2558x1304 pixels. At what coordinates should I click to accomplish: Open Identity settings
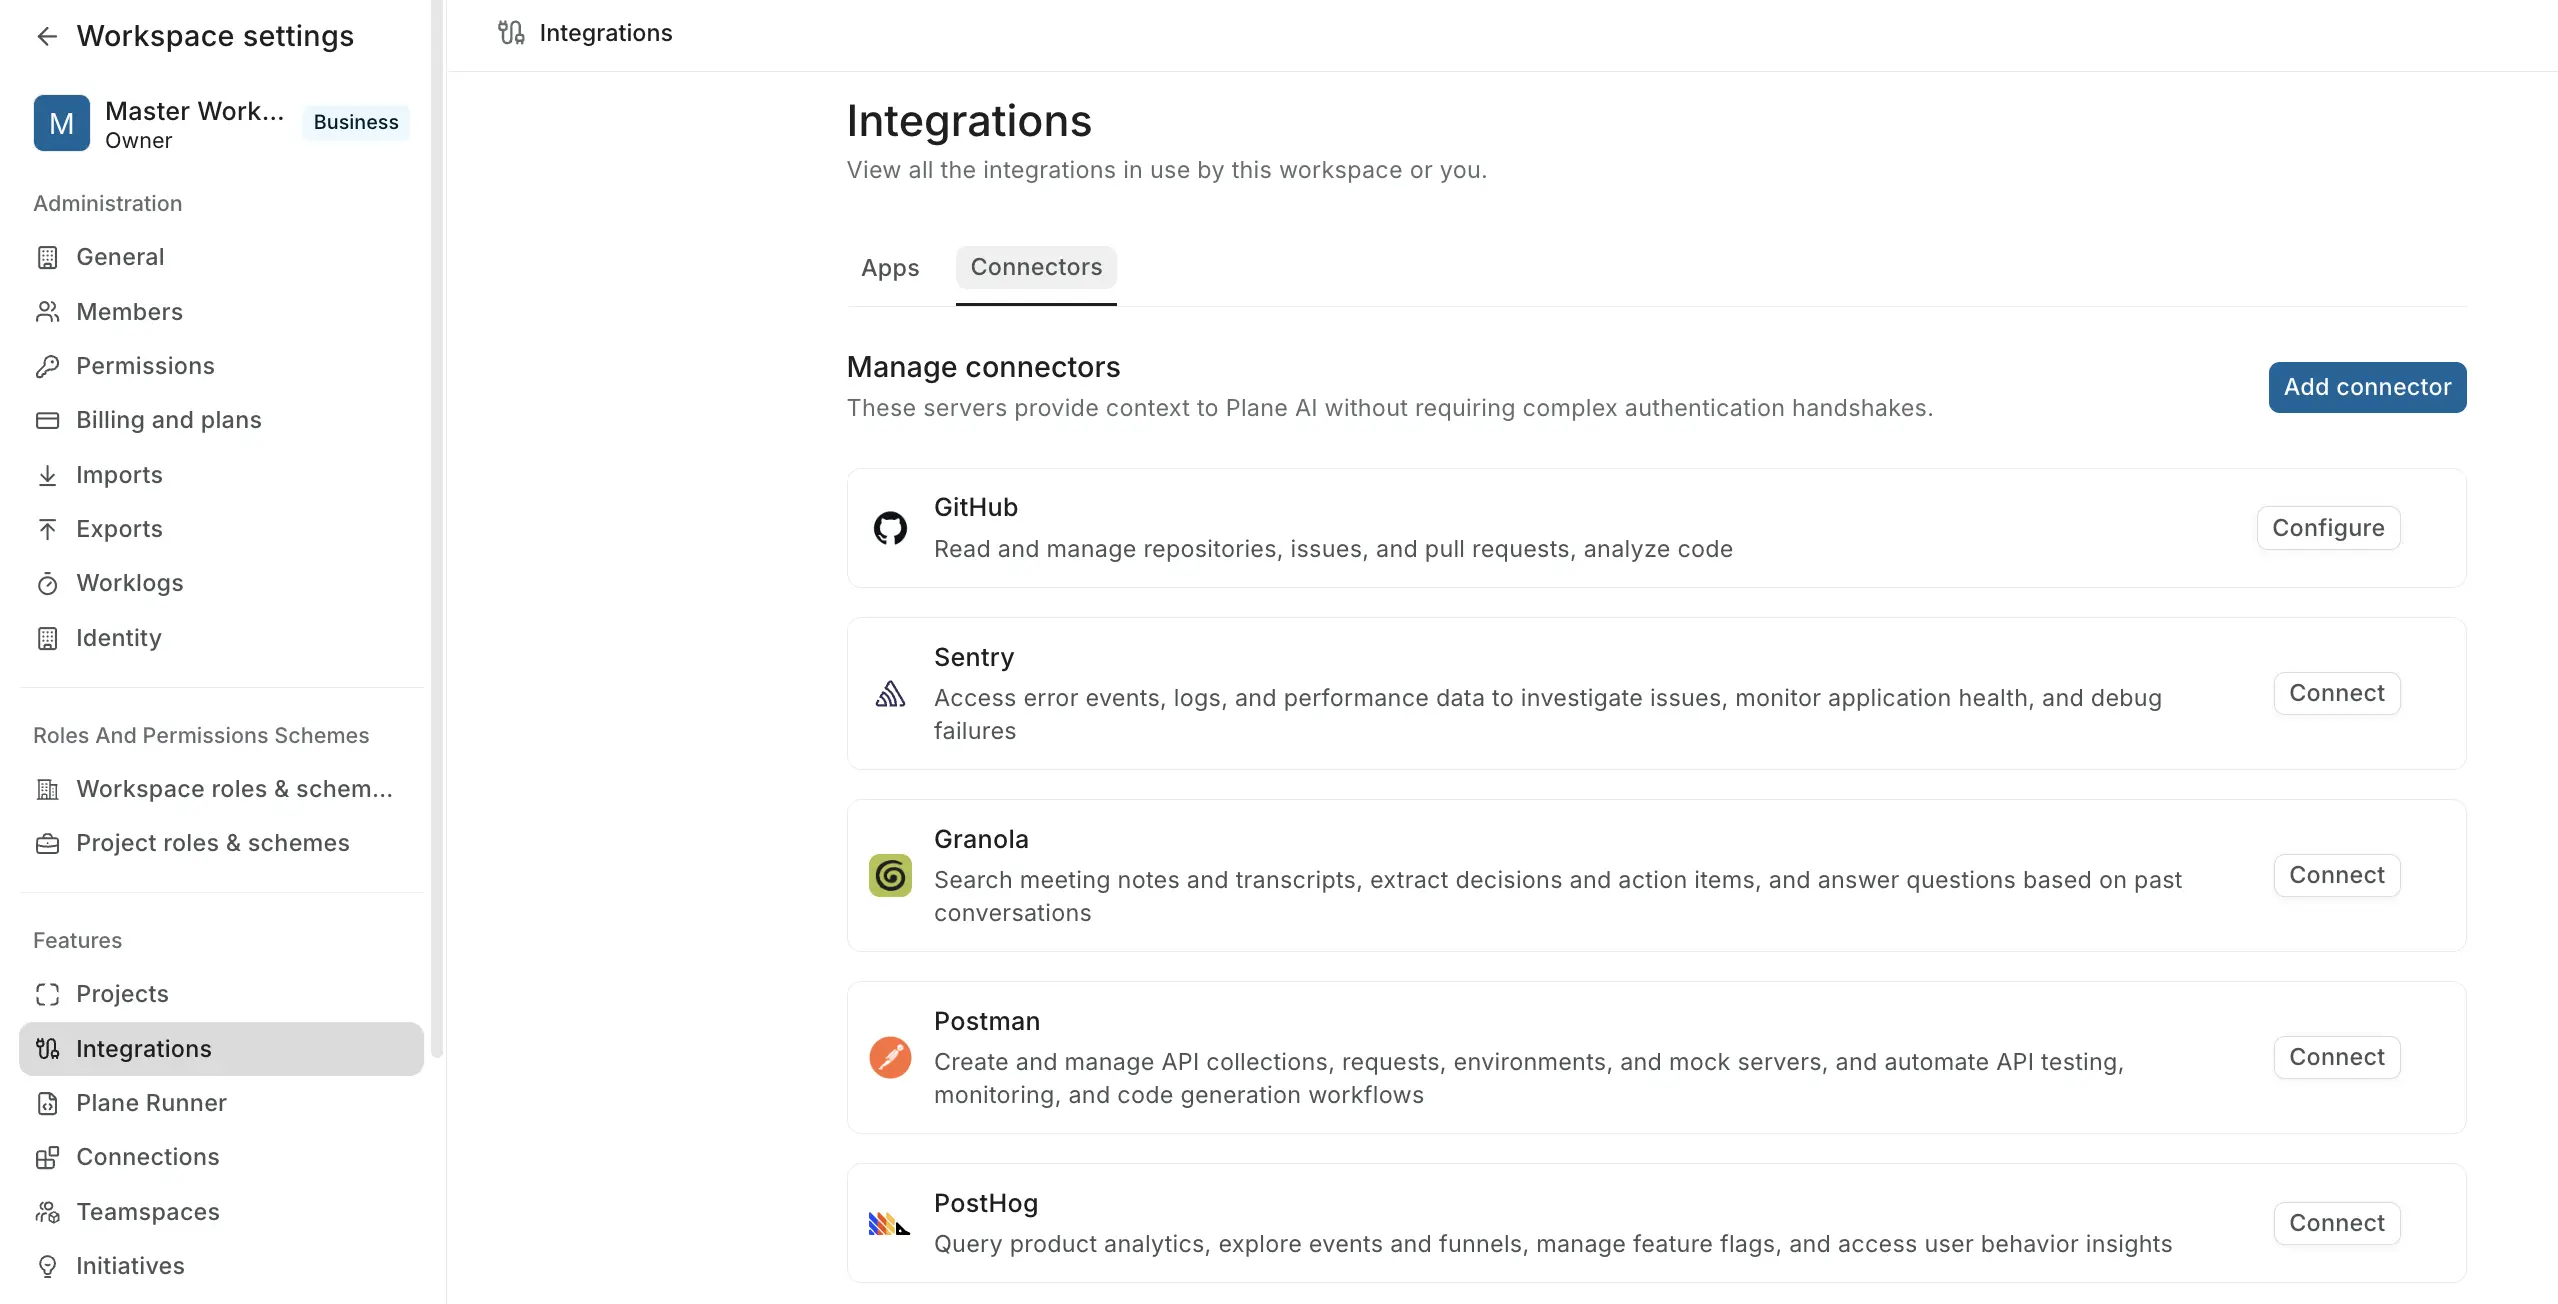click(221, 638)
